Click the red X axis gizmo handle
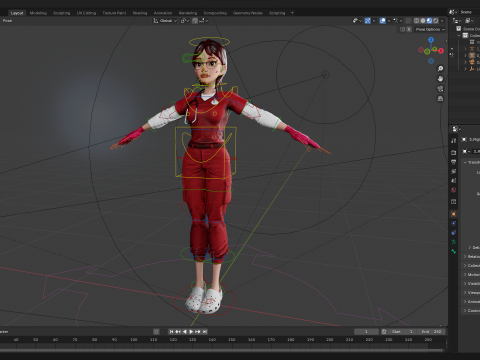Image resolution: width=480 pixels, height=360 pixels. [x=441, y=51]
